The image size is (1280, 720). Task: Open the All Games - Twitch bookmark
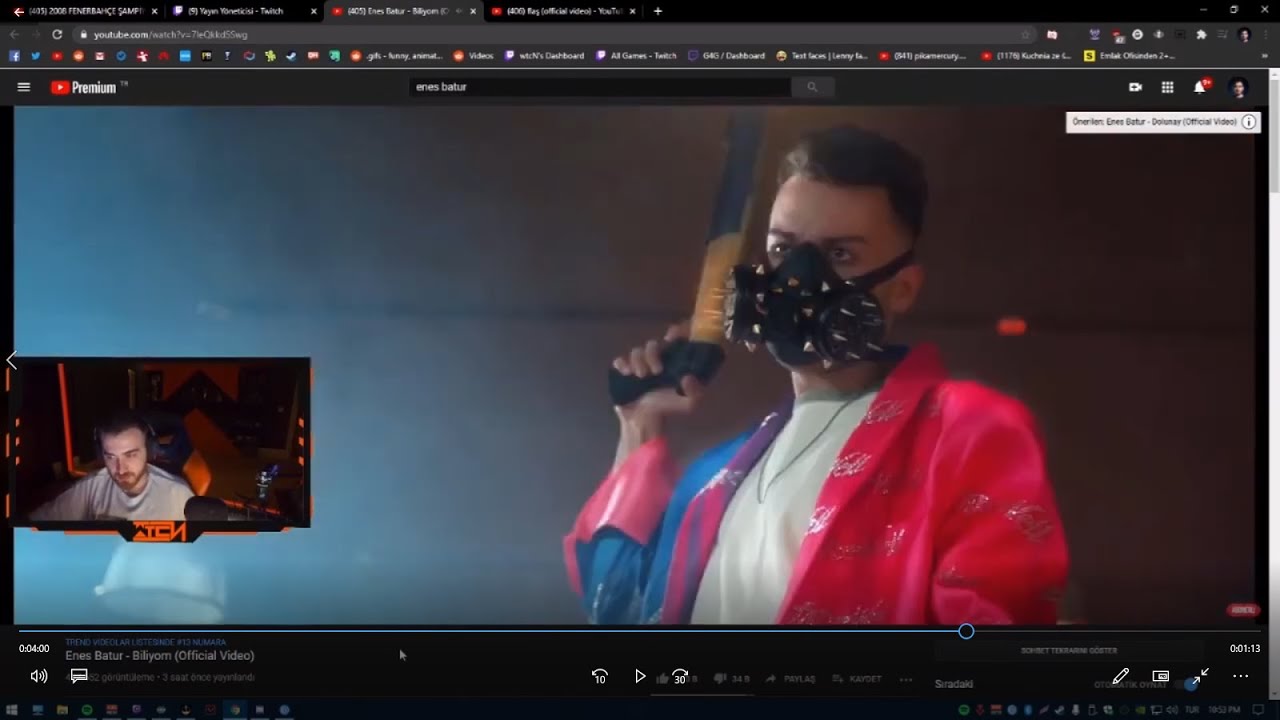636,56
